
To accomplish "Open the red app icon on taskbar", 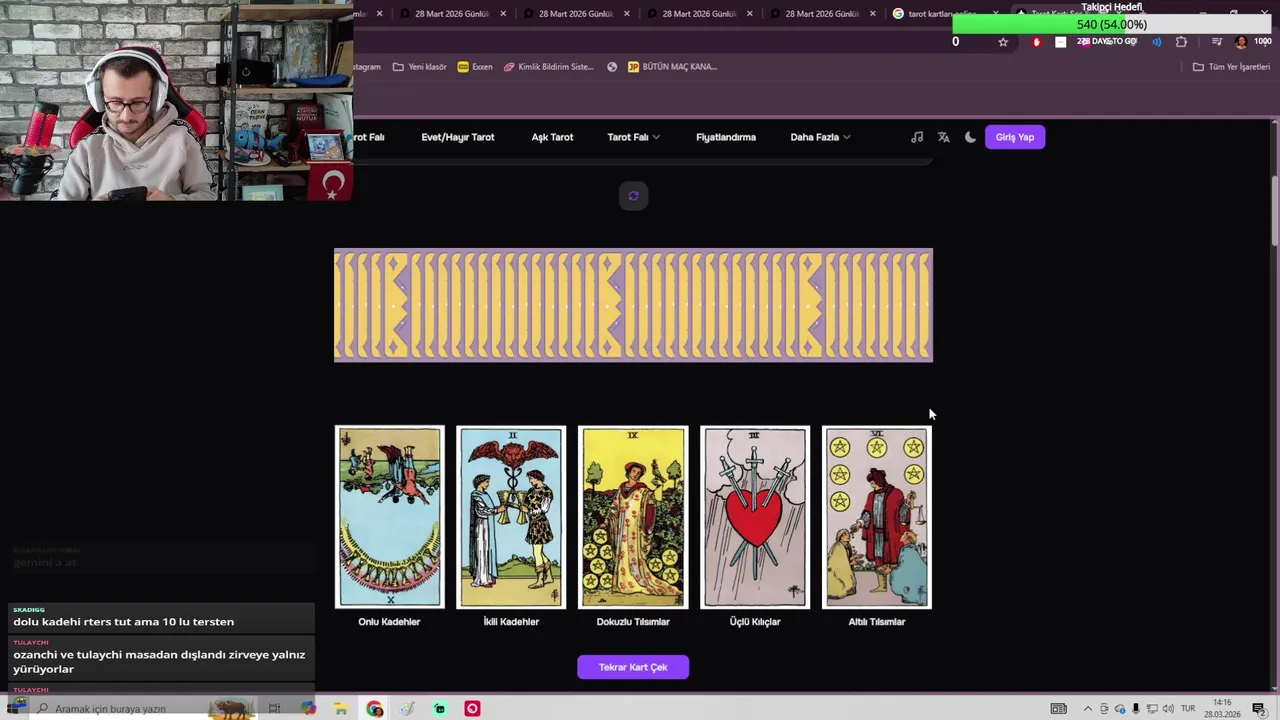I will [x=472, y=709].
